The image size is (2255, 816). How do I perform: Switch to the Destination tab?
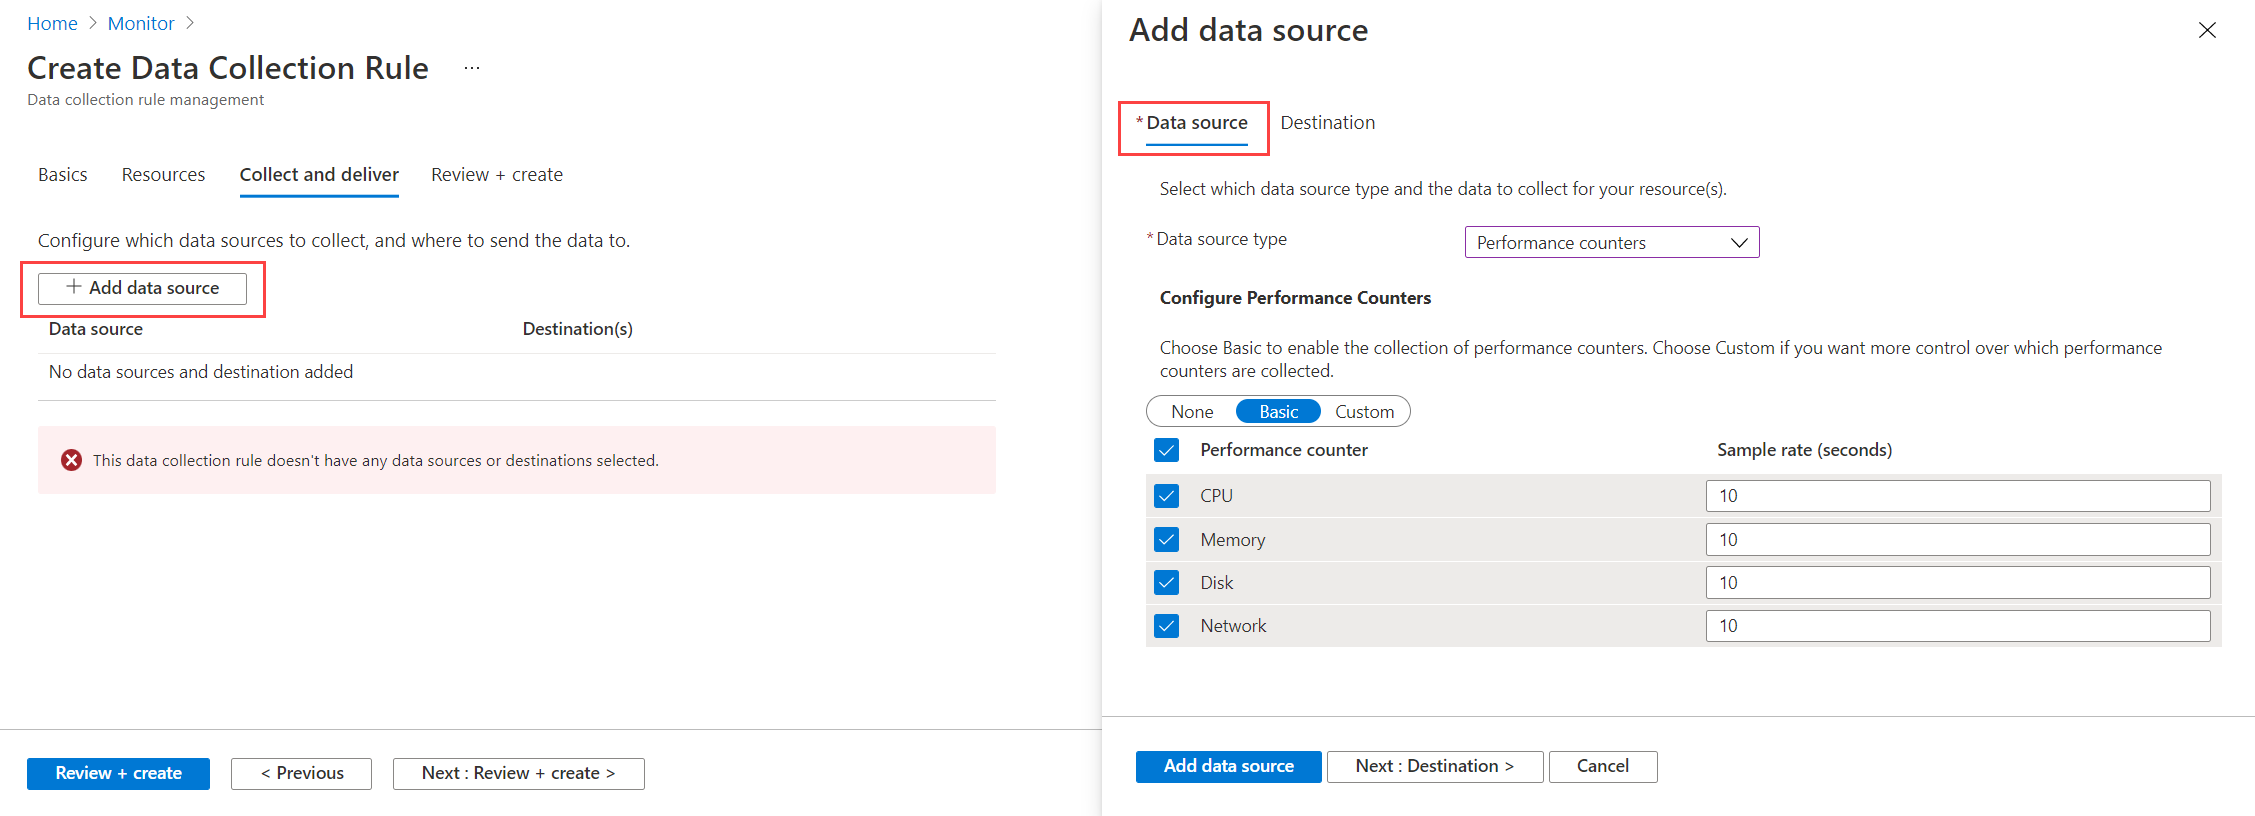(x=1327, y=123)
